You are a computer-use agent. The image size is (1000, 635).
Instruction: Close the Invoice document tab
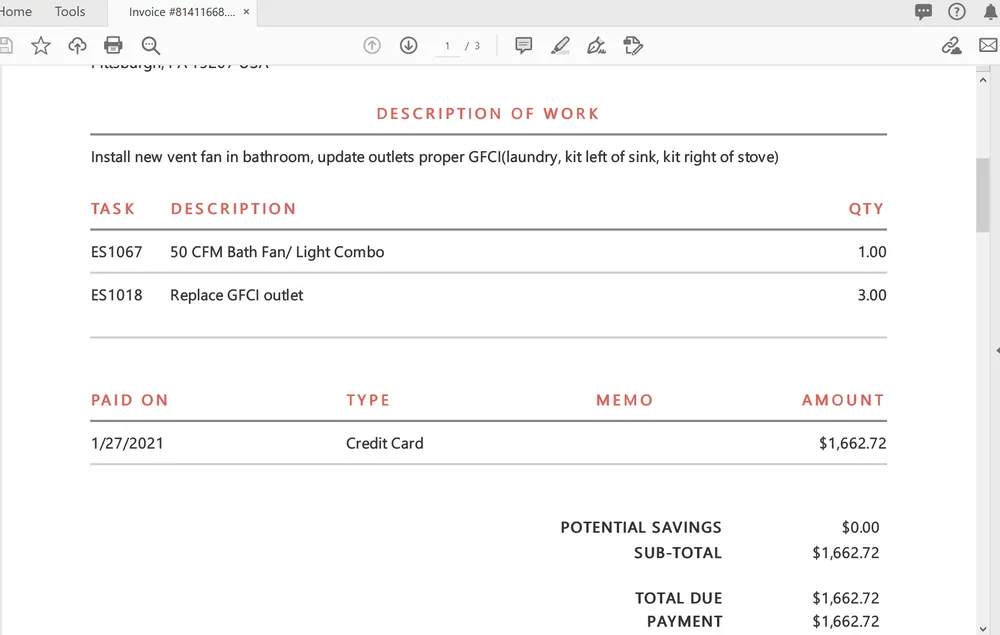pos(246,12)
